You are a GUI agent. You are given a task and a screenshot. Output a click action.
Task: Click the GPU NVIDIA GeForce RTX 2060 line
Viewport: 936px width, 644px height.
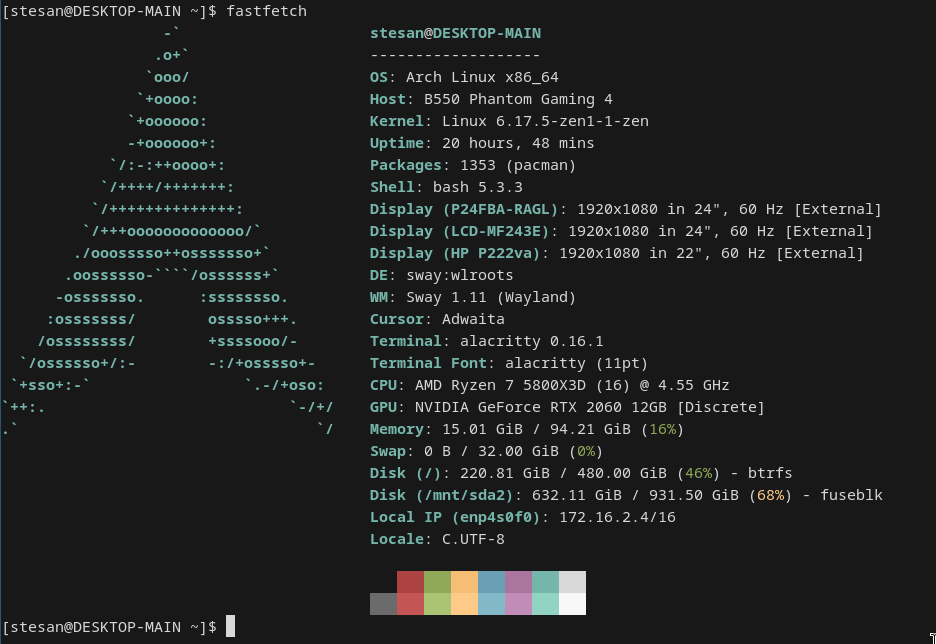pyautogui.click(x=567, y=407)
